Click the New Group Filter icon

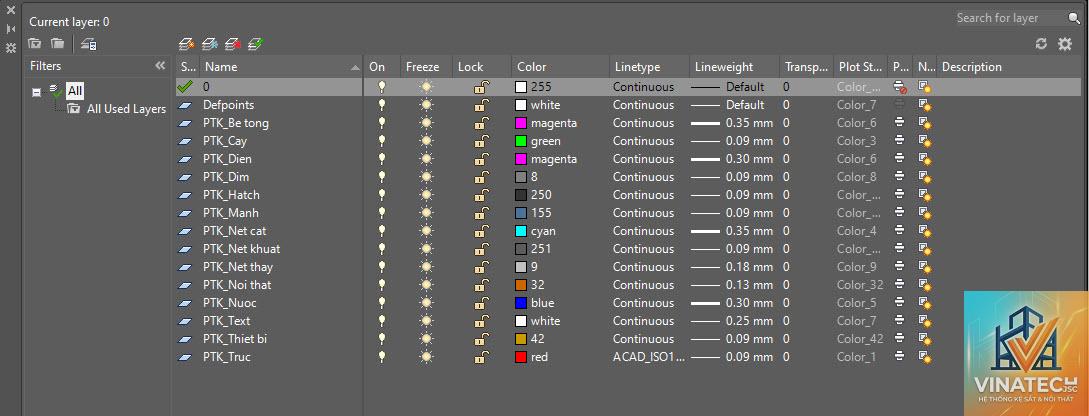tap(58, 44)
